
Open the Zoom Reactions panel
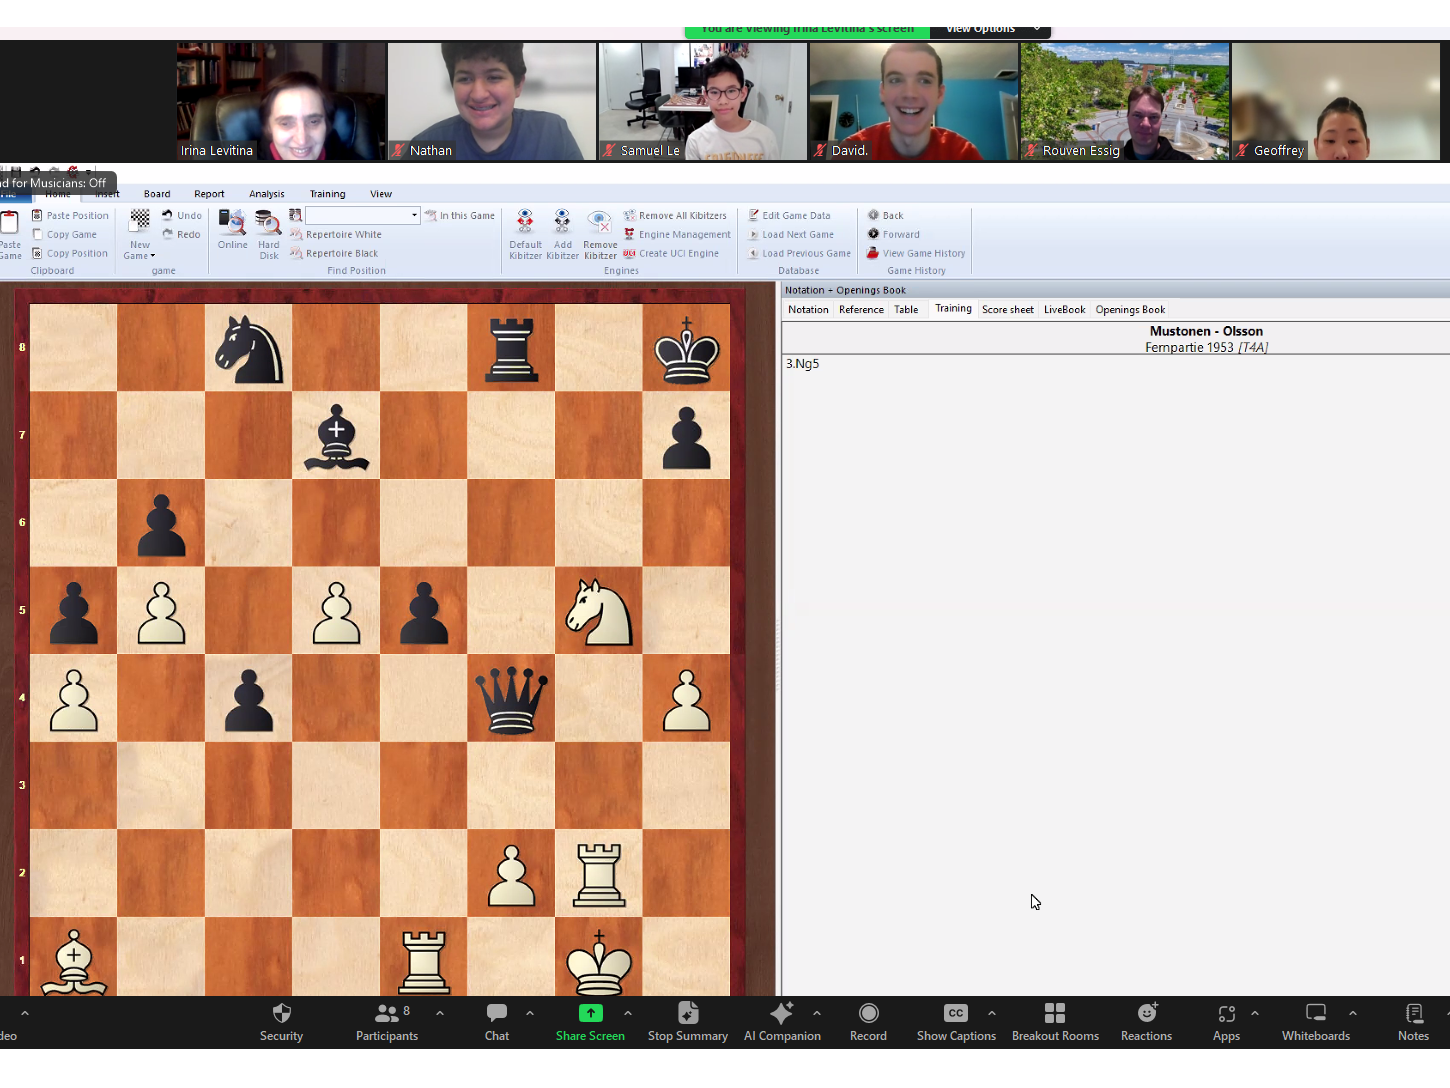pyautogui.click(x=1146, y=1022)
